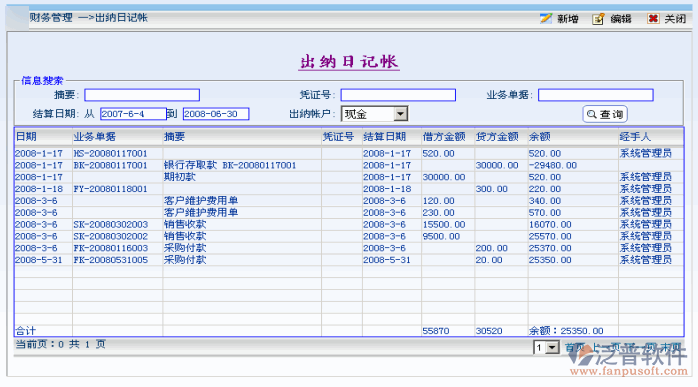Open record SK-20080302003
The width and height of the screenshot is (698, 387).
[110, 224]
